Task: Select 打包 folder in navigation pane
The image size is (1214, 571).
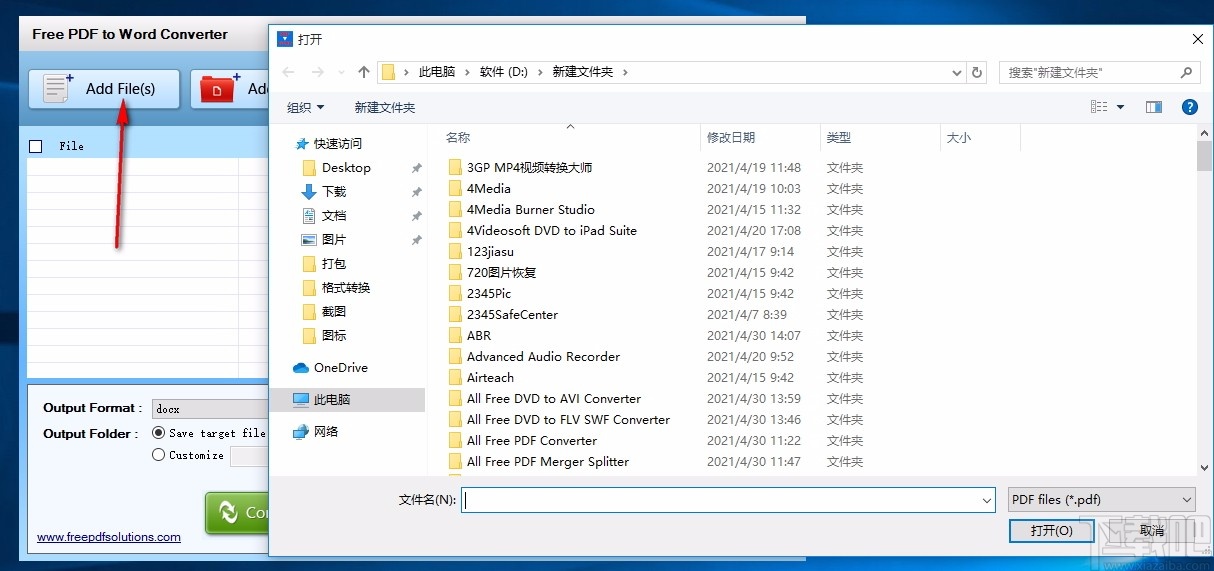Action: pyautogui.click(x=334, y=264)
